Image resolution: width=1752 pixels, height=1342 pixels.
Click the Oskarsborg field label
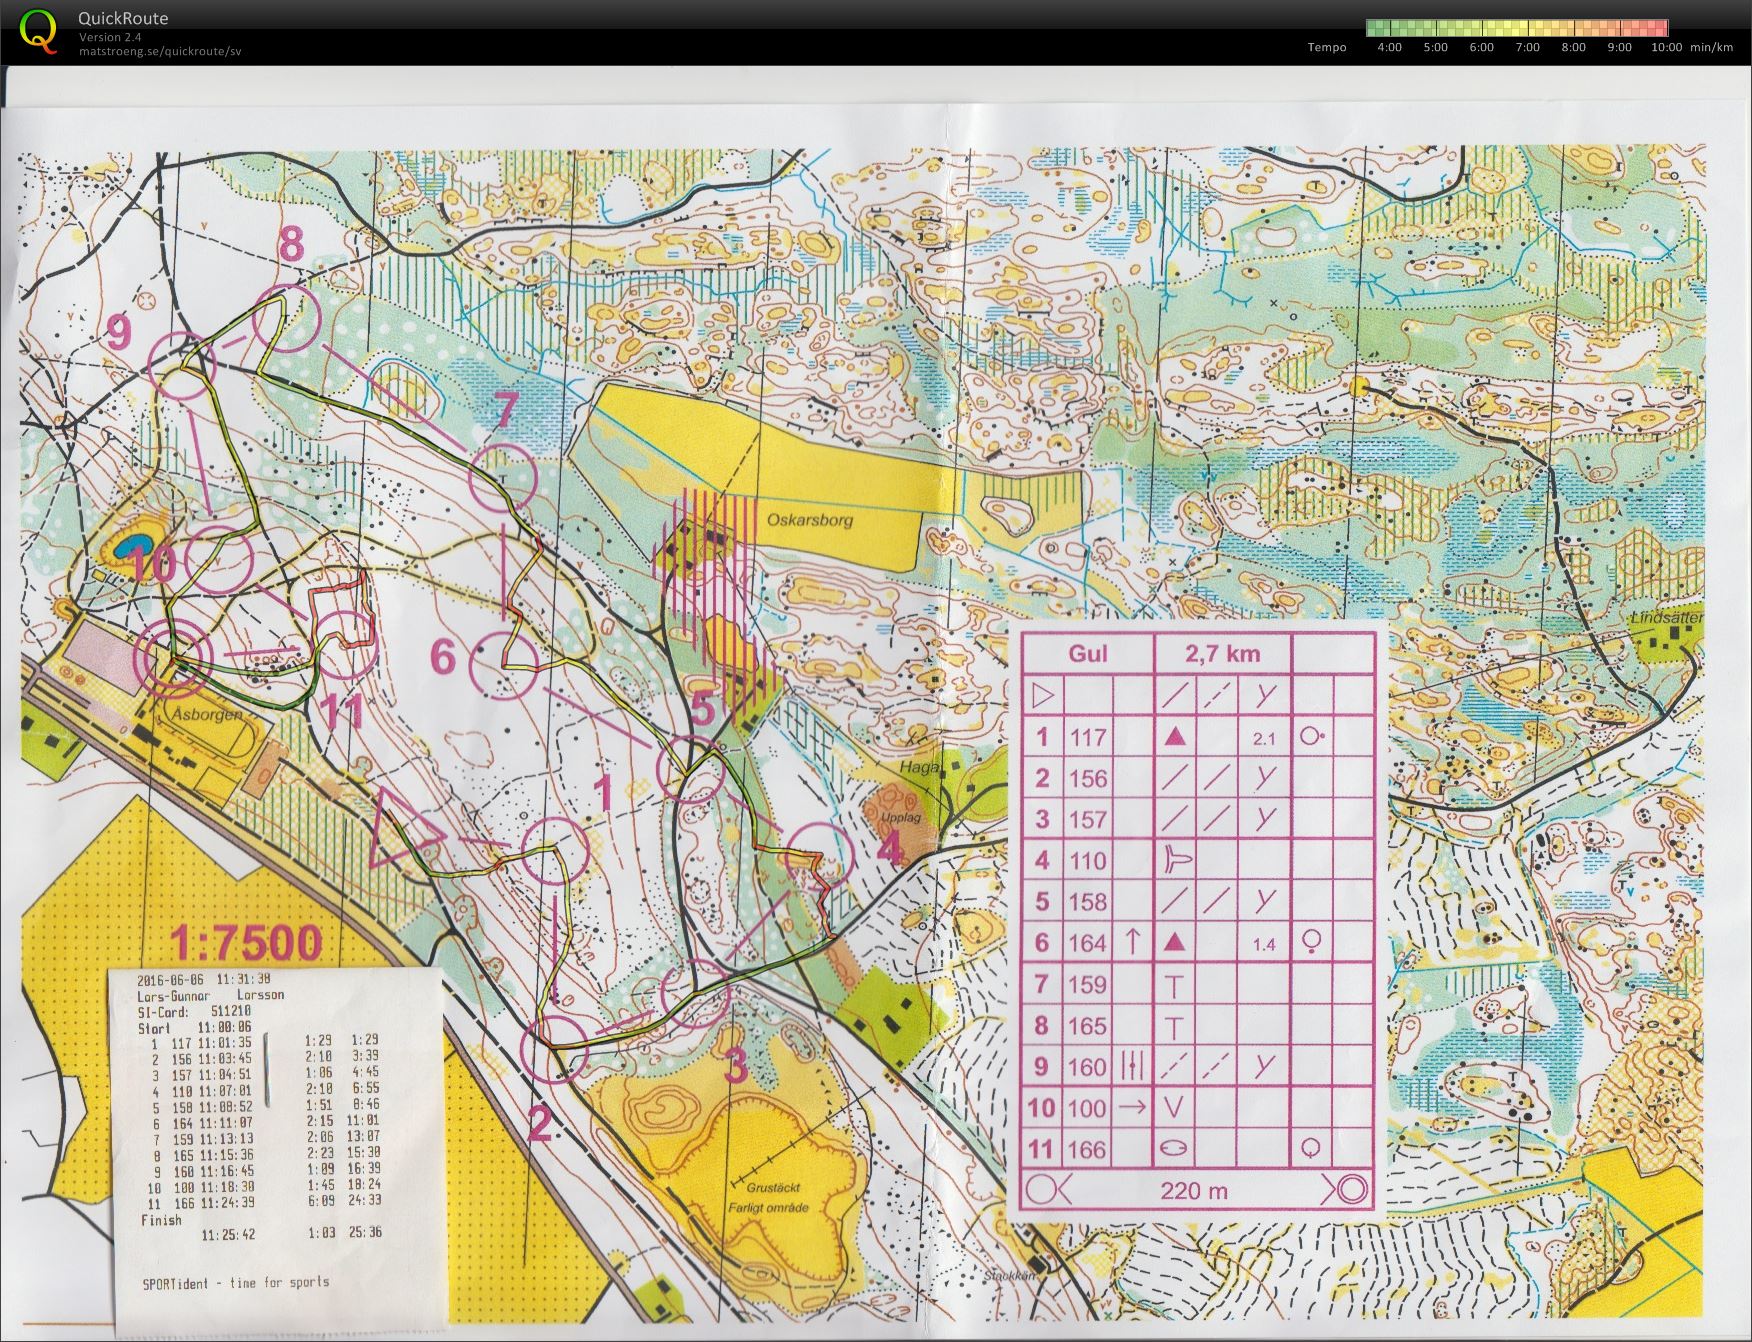810,521
